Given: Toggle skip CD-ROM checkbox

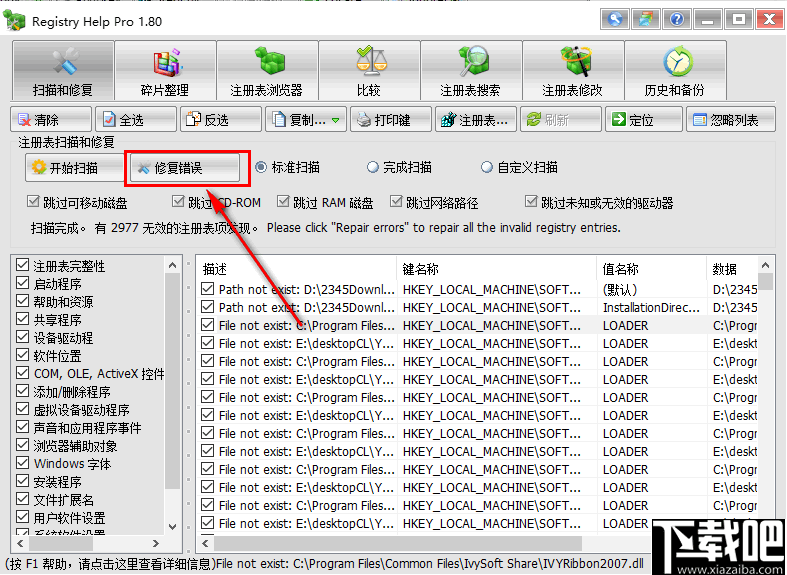Looking at the screenshot, I should click(178, 202).
